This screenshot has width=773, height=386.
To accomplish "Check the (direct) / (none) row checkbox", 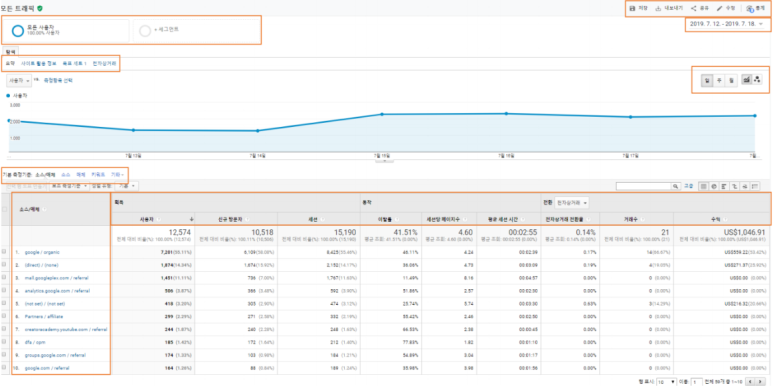I will click(x=4, y=265).
